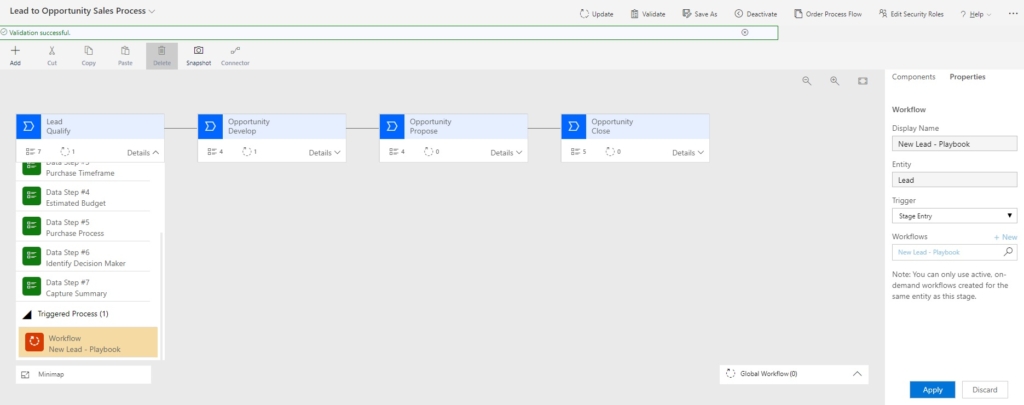The height and width of the screenshot is (405, 1024).
Task: Fit the process to the canvas
Action: (x=863, y=80)
